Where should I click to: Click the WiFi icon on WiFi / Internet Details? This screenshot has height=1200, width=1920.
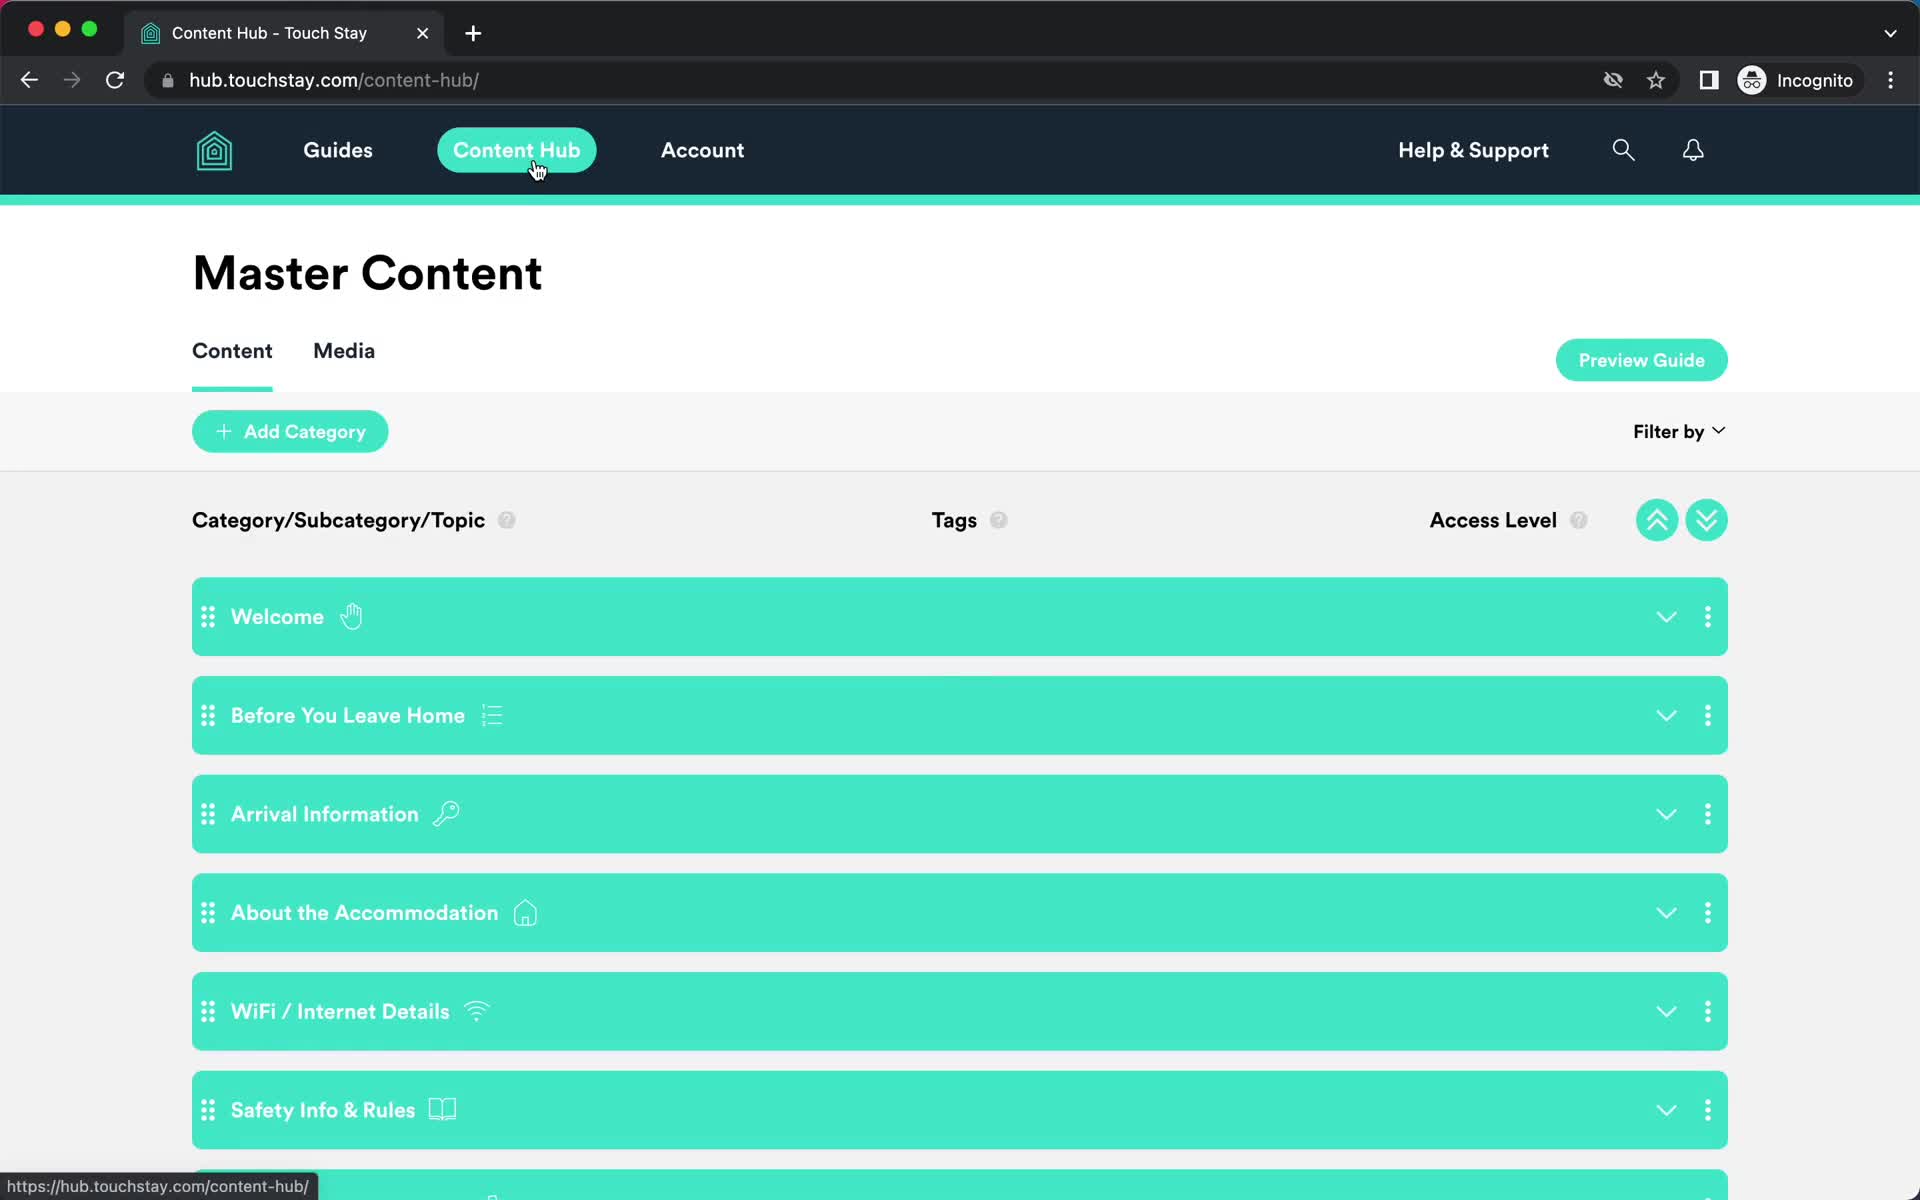pos(474,1011)
